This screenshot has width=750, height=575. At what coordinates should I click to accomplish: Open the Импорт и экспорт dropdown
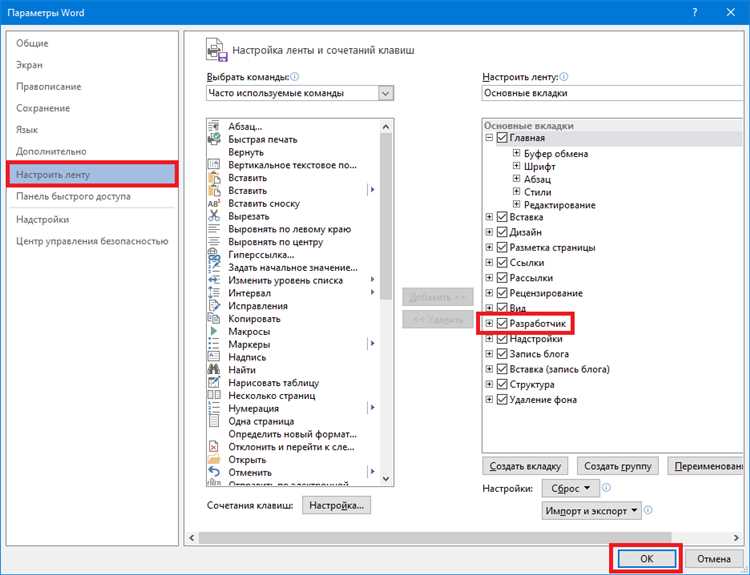point(591,511)
